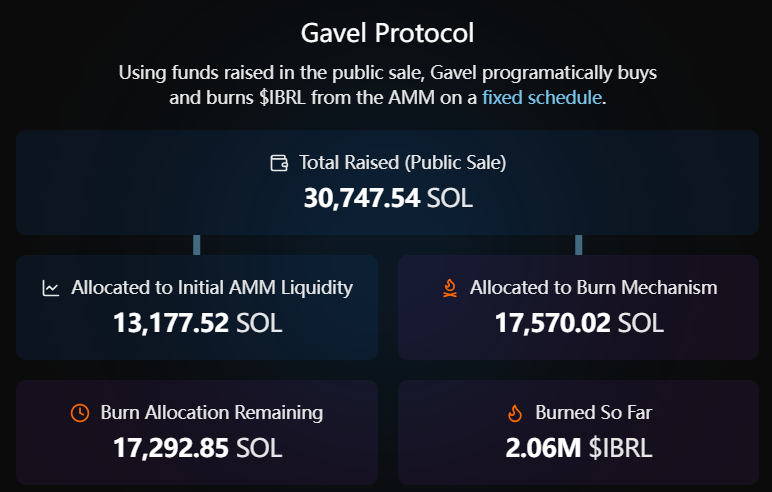The image size is (772, 492).
Task: Click the 13,177.52 SOL liquidity amount
Action: [197, 323]
